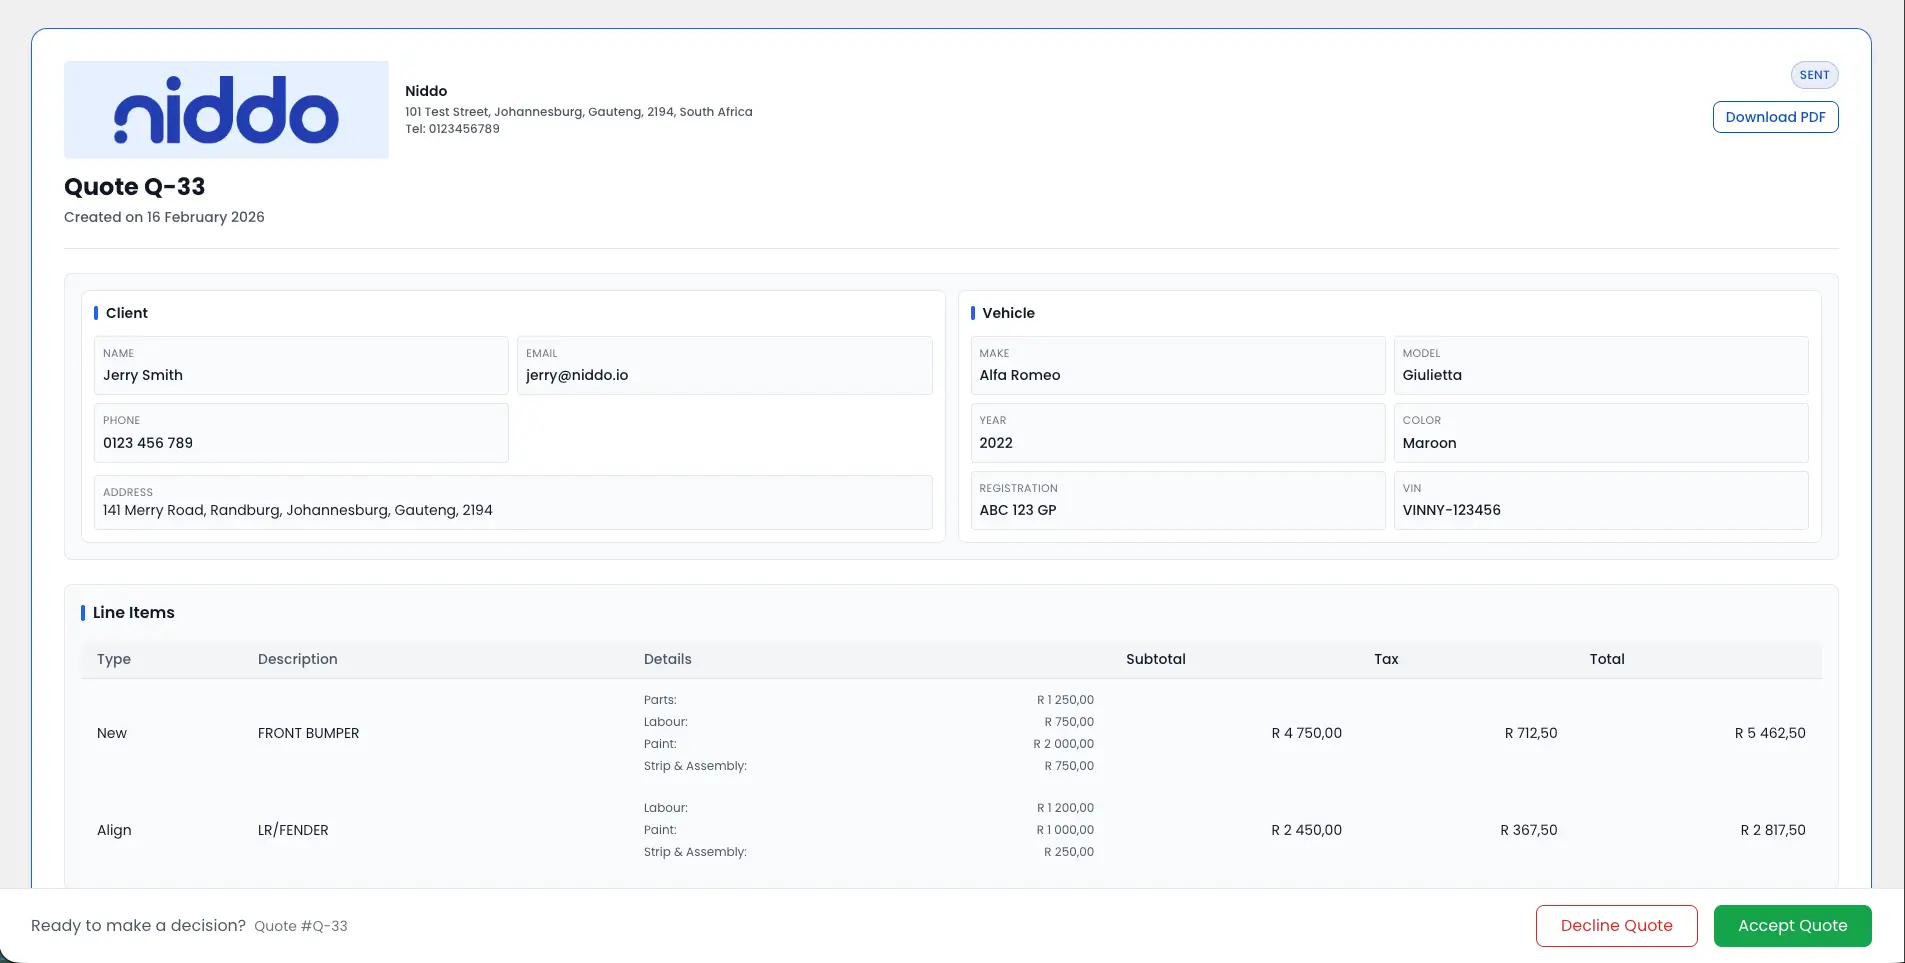Click the REGISTRATION field showing ABC 123 GP
1905x963 pixels.
(x=1177, y=501)
